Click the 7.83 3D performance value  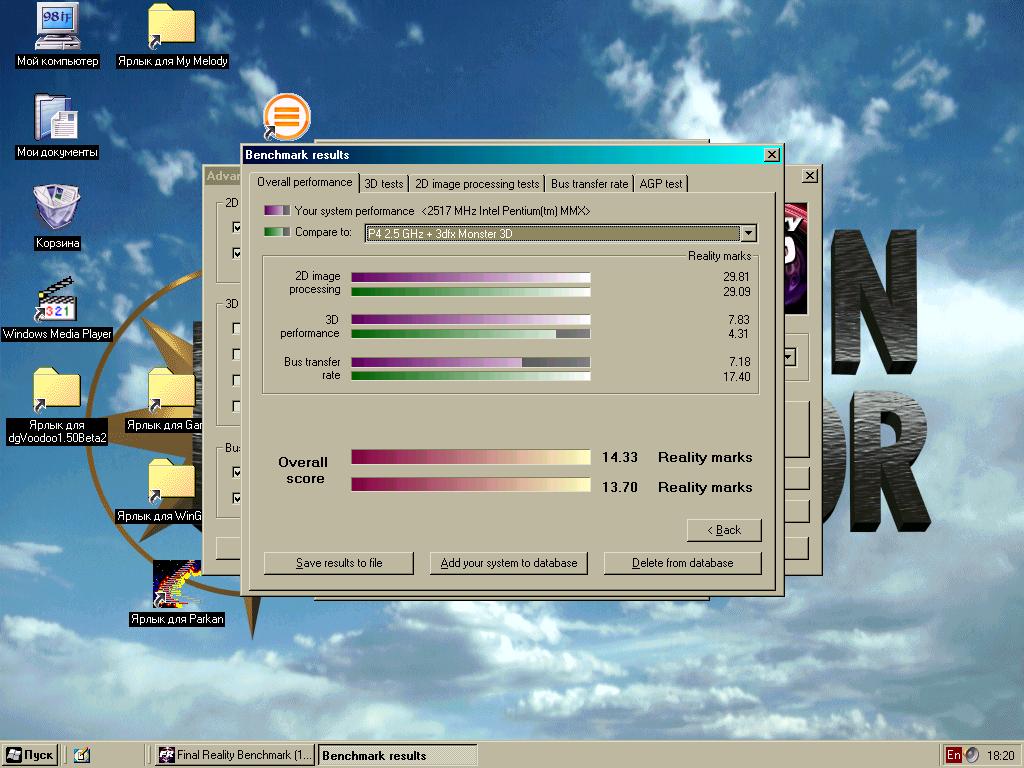(x=739, y=319)
